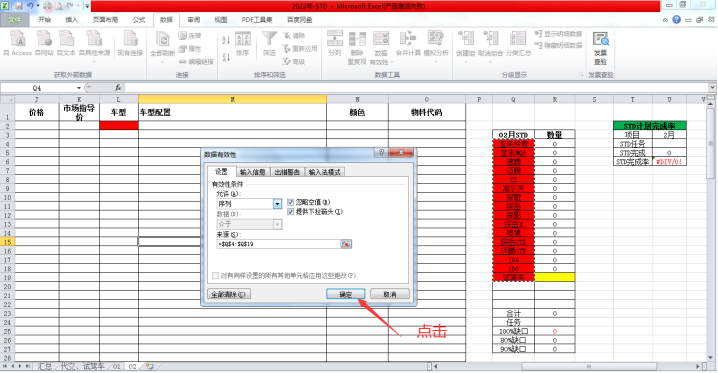
Task: Open the 文件 ribbon tab
Action: click(15, 20)
